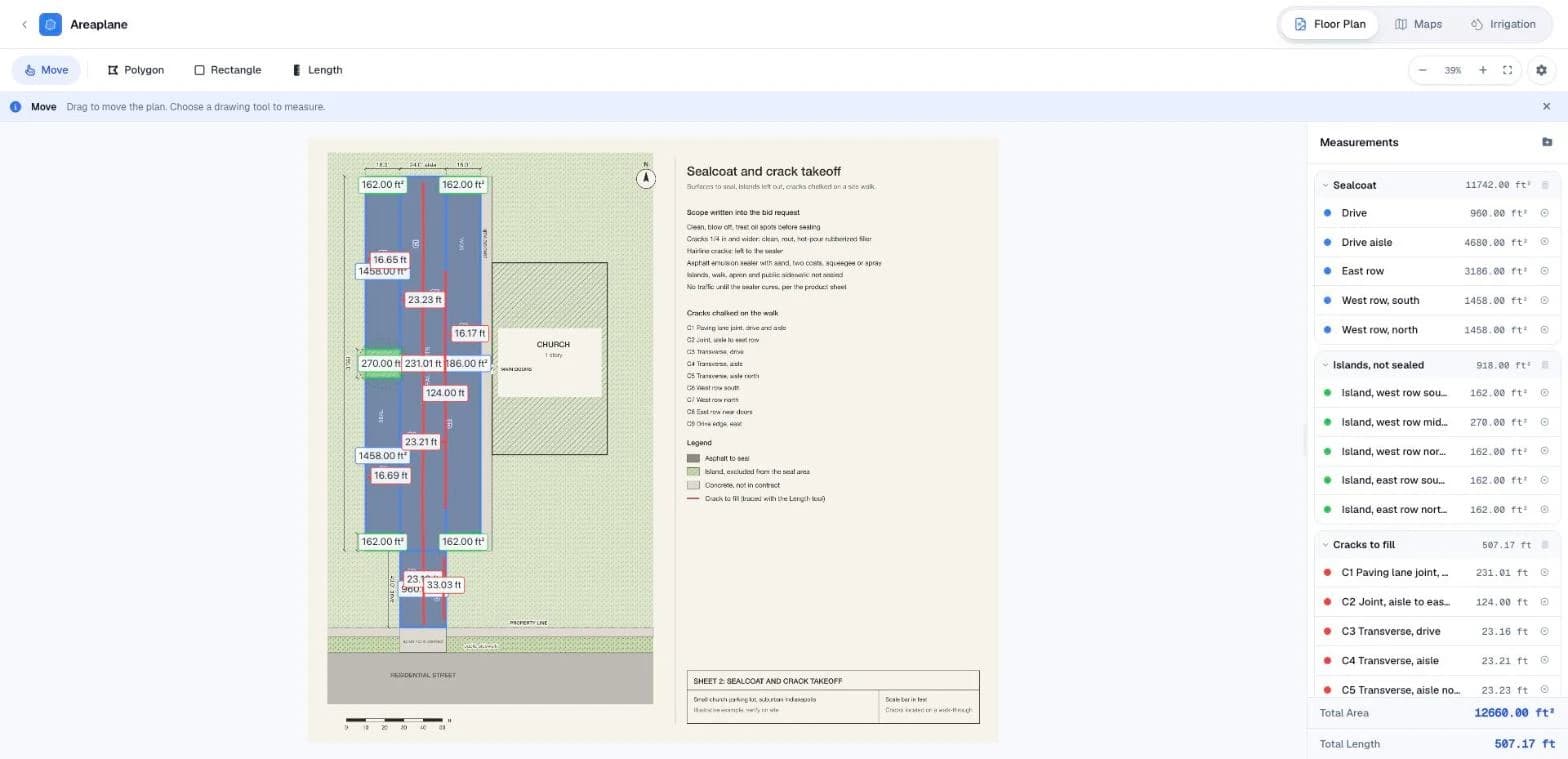Collapse the Cracks to fill group
Screen dimensions: 1568x759
1325,545
